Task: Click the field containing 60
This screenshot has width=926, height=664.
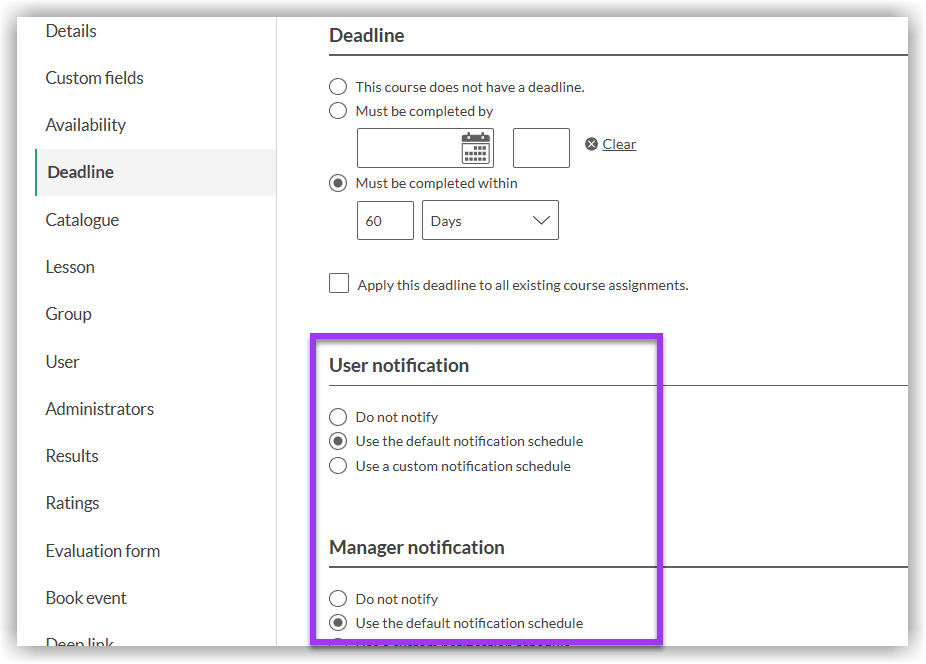Action: click(x=385, y=221)
